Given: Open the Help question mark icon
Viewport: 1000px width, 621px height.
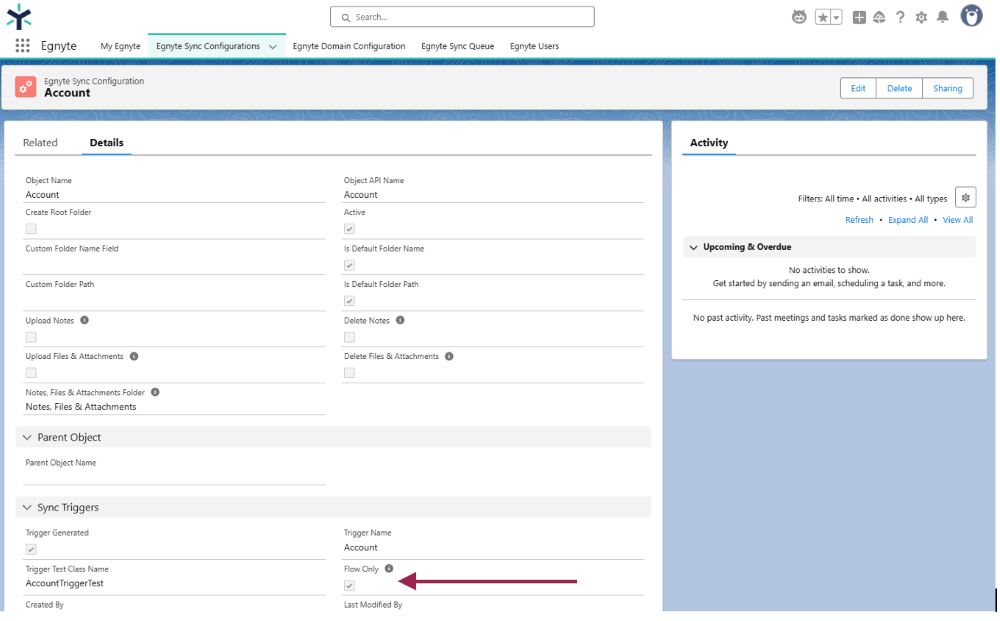Looking at the screenshot, I should point(901,17).
